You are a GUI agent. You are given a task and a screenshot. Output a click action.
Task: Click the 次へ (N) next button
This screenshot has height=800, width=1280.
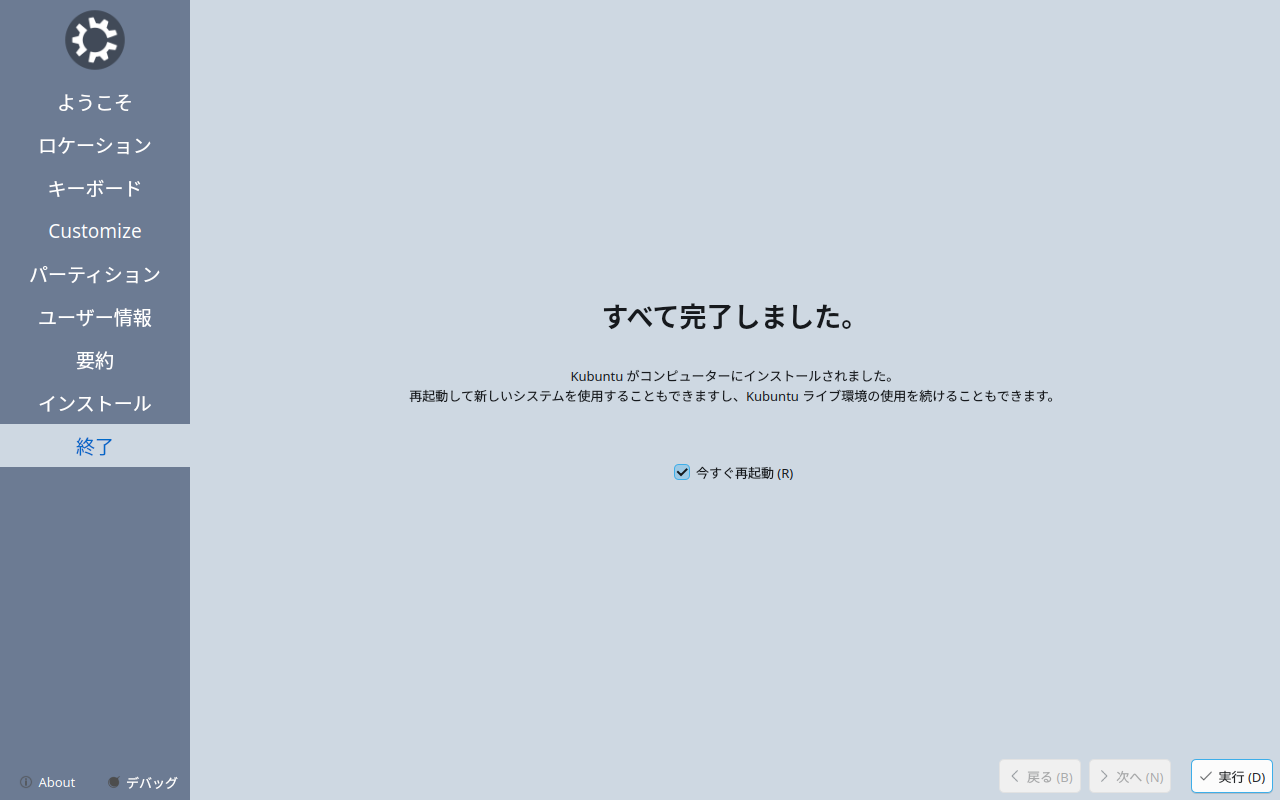click(1130, 776)
